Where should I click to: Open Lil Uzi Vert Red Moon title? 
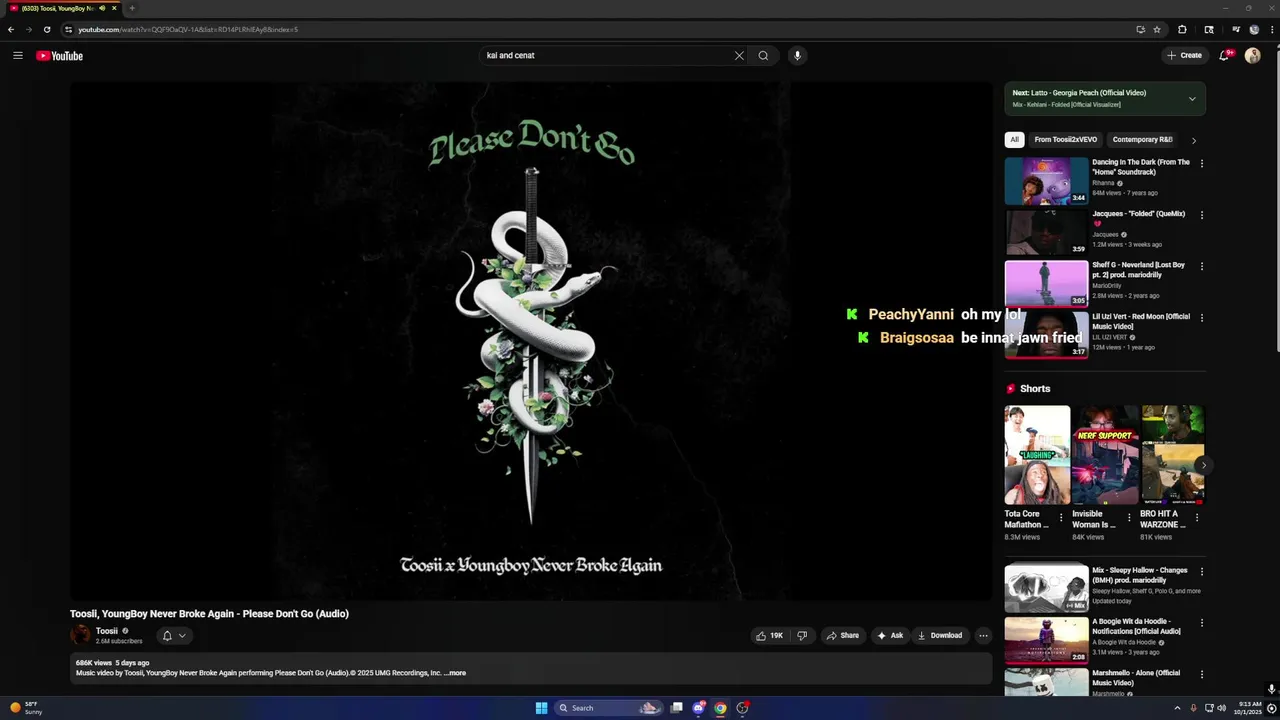[x=1141, y=321]
